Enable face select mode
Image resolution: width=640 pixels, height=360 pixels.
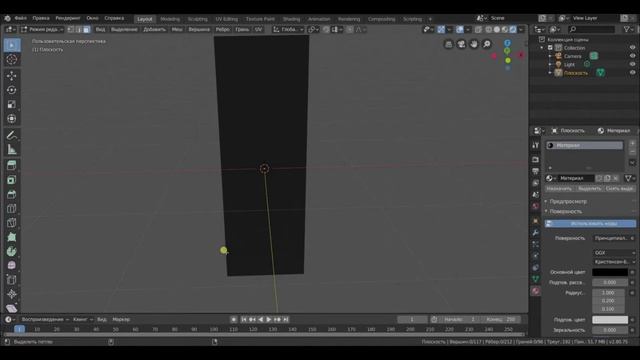[x=87, y=29]
